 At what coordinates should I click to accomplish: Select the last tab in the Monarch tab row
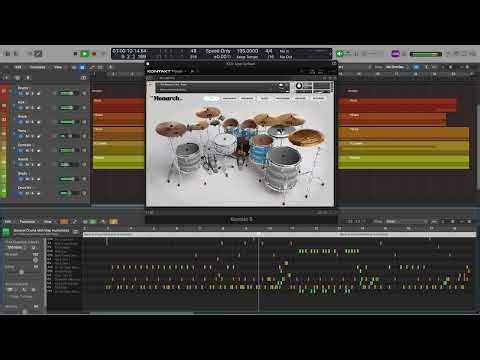coord(318,98)
